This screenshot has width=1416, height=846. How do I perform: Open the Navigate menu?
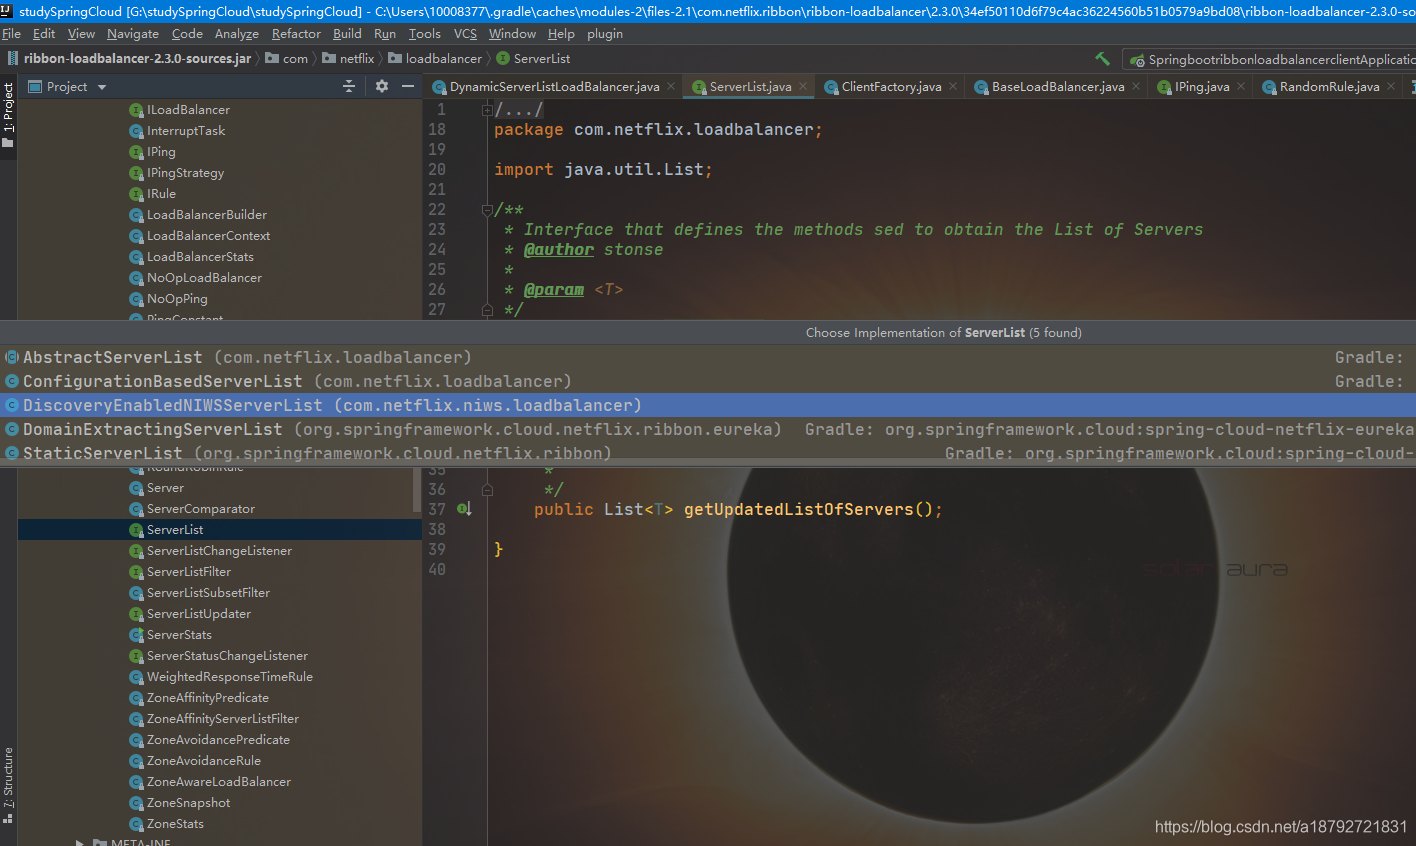point(133,34)
